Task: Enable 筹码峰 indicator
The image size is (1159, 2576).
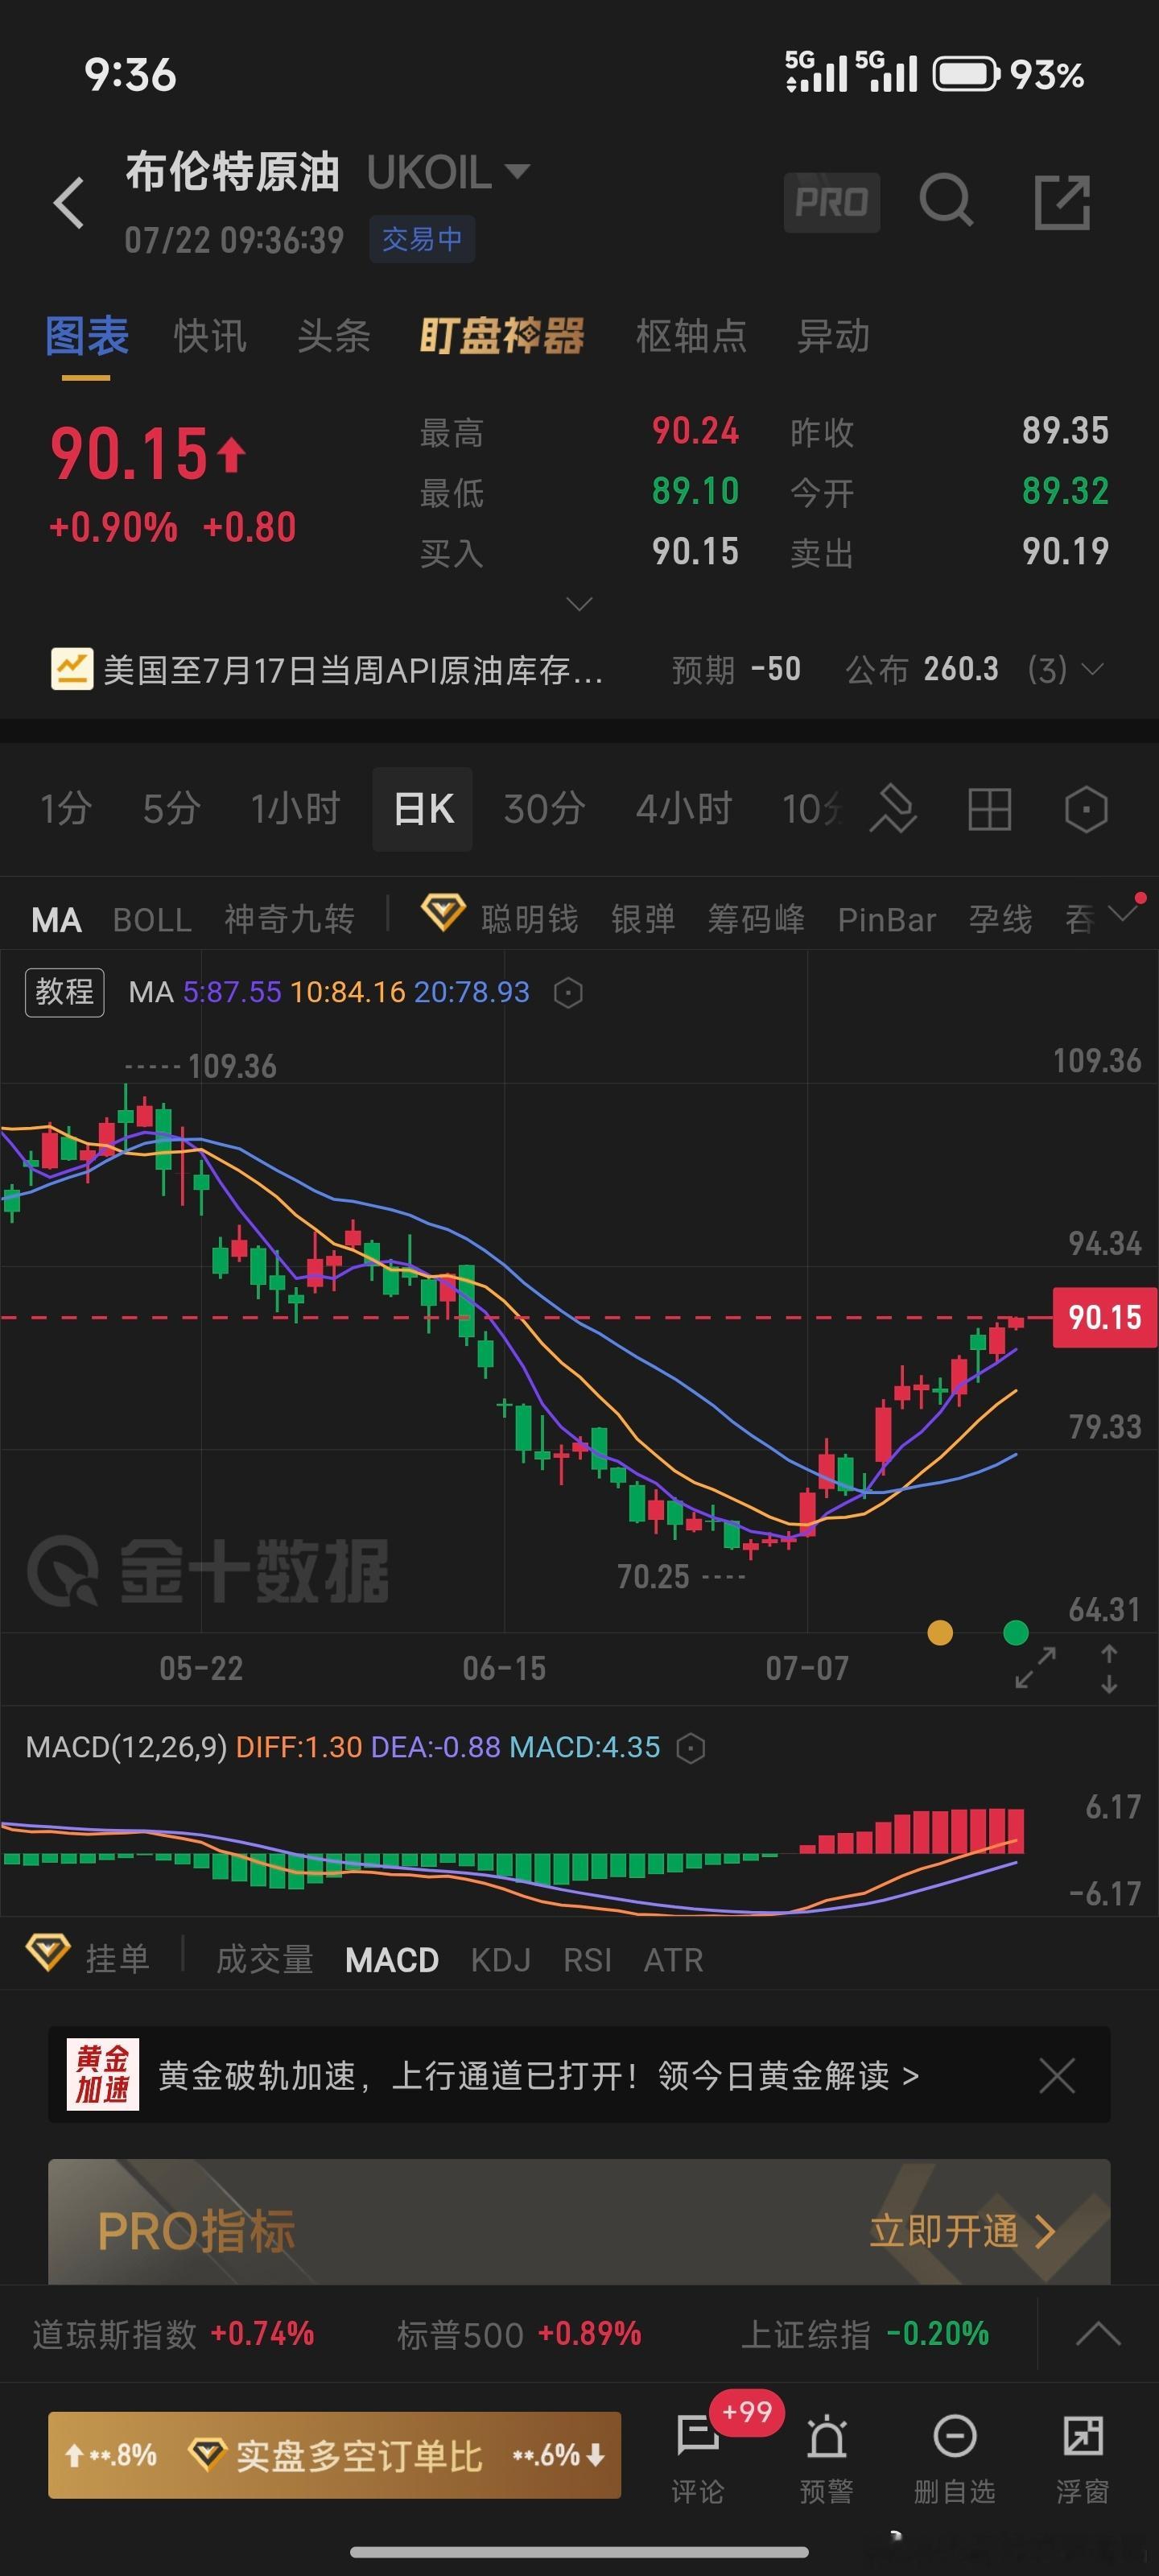Action: 756,919
